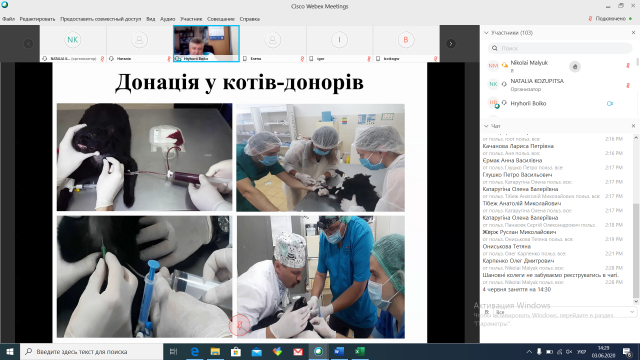
Task: Collapse the Чат panel chevron
Action: tap(486, 126)
